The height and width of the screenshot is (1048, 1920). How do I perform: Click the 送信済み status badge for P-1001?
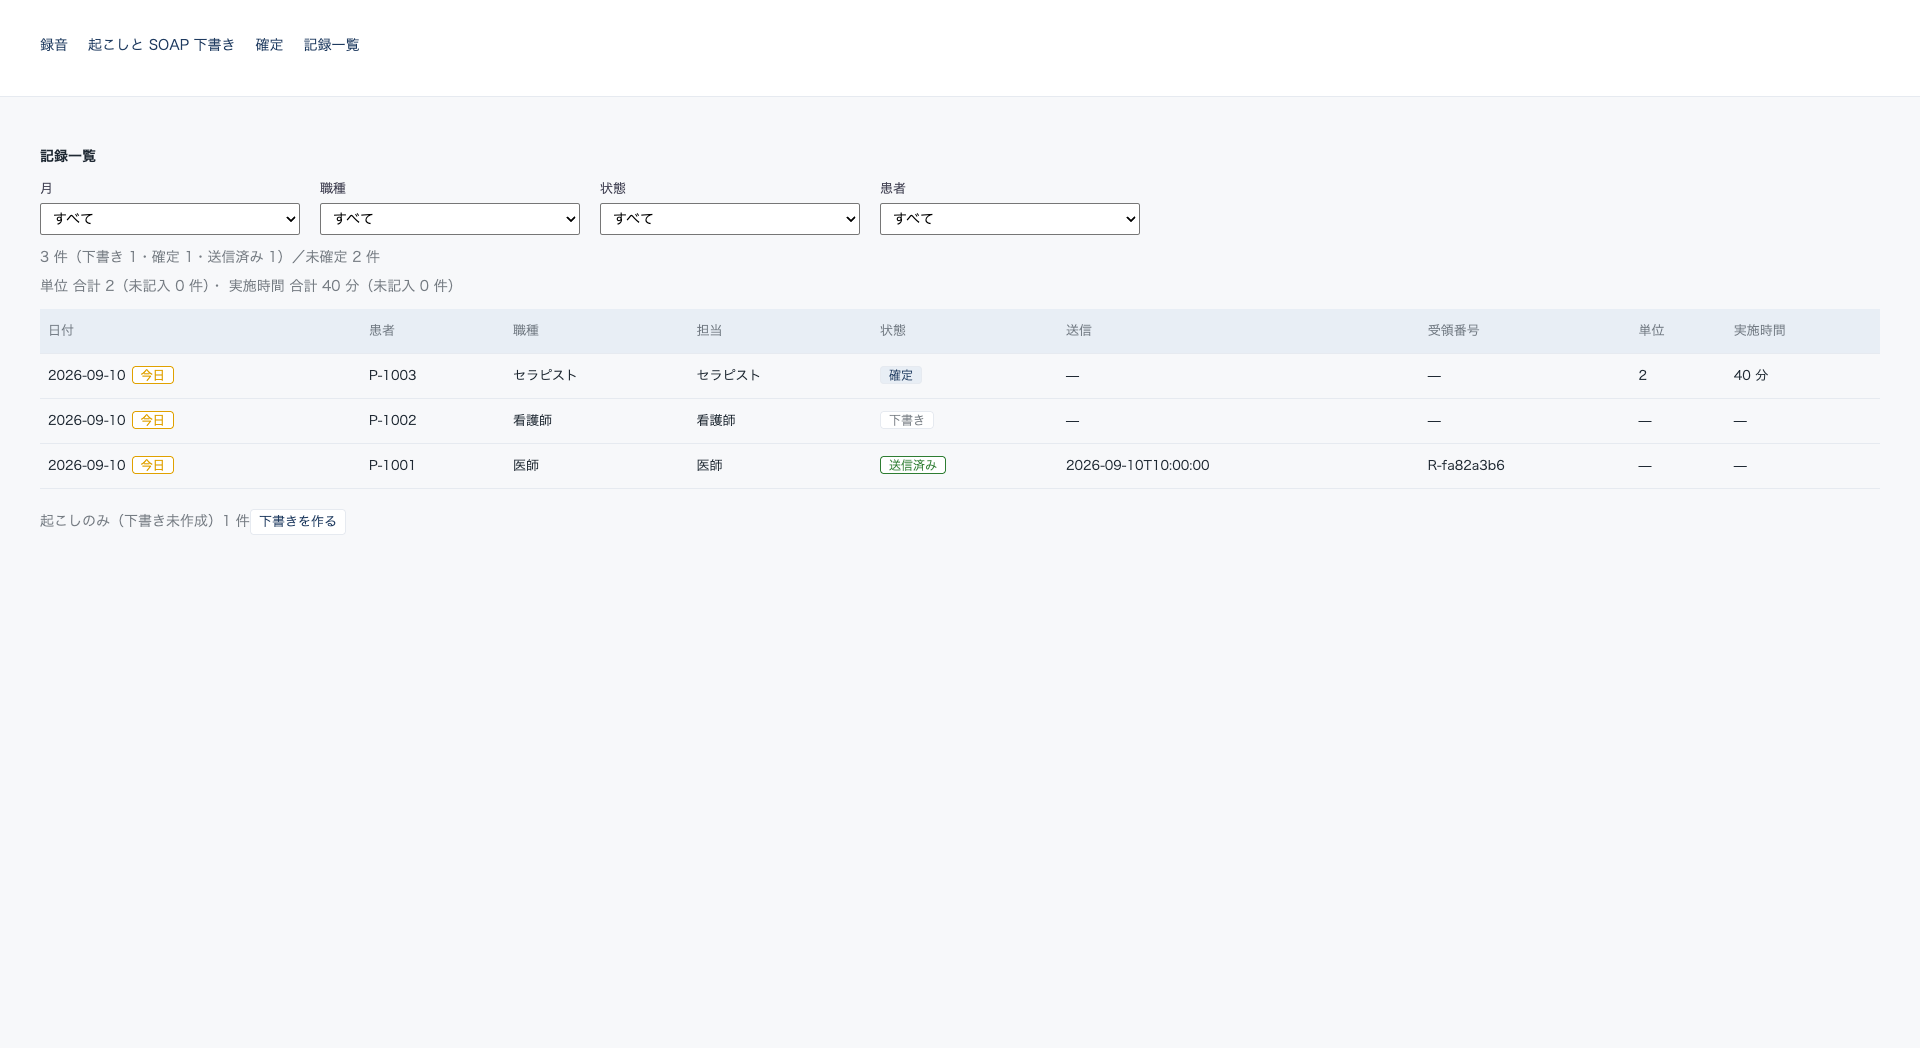coord(913,465)
